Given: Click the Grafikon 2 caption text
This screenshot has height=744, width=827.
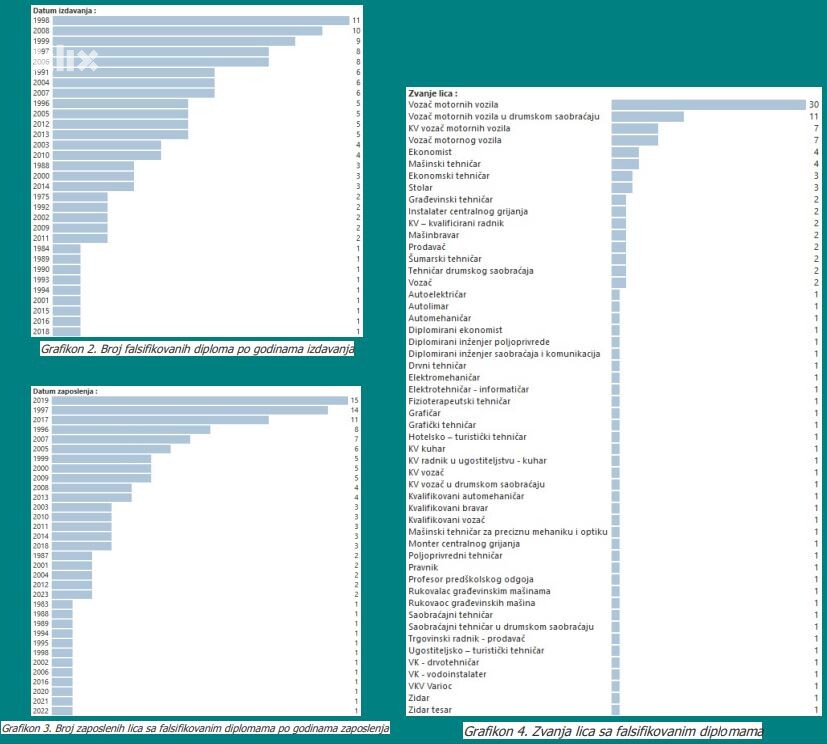Looking at the screenshot, I should coord(197,350).
